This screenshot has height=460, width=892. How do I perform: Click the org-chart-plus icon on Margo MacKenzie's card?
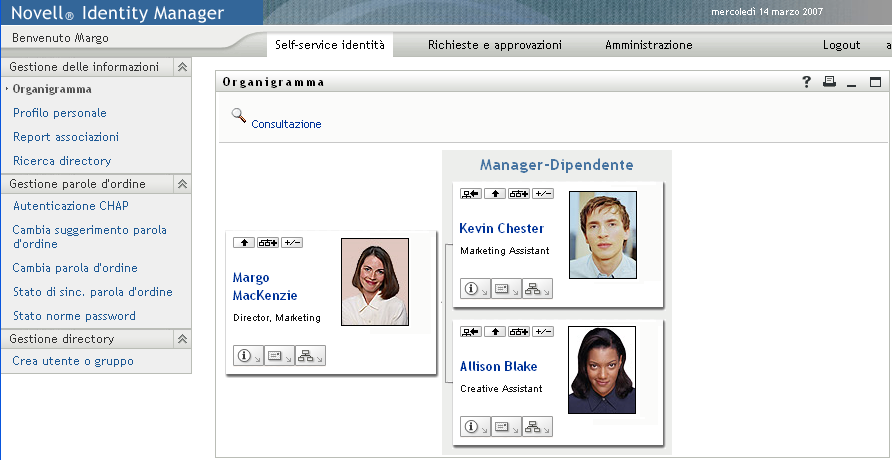(x=268, y=243)
